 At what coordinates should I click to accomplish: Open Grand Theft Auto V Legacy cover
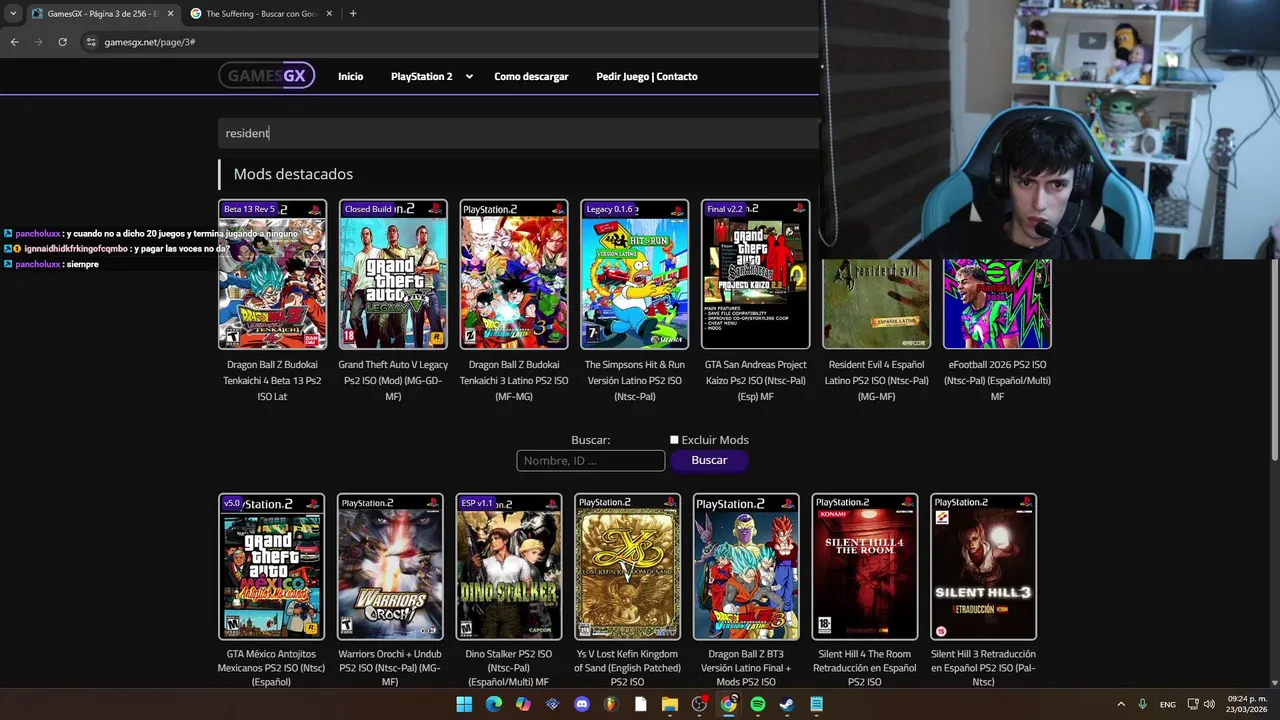(393, 274)
